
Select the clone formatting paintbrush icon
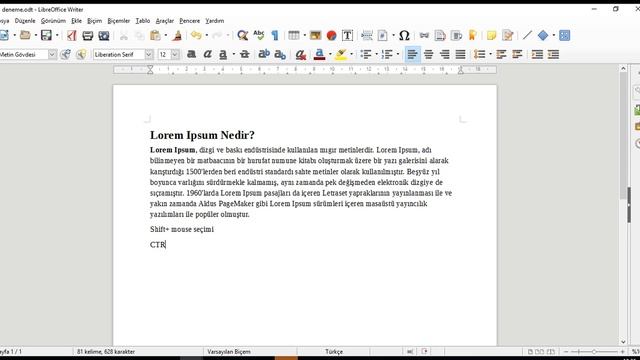tap(177, 36)
